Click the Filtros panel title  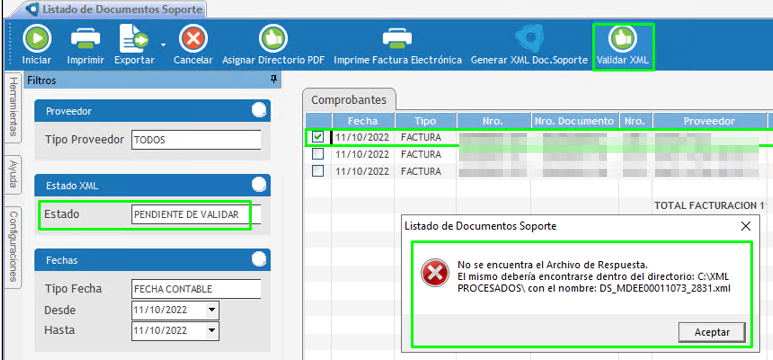(41, 80)
